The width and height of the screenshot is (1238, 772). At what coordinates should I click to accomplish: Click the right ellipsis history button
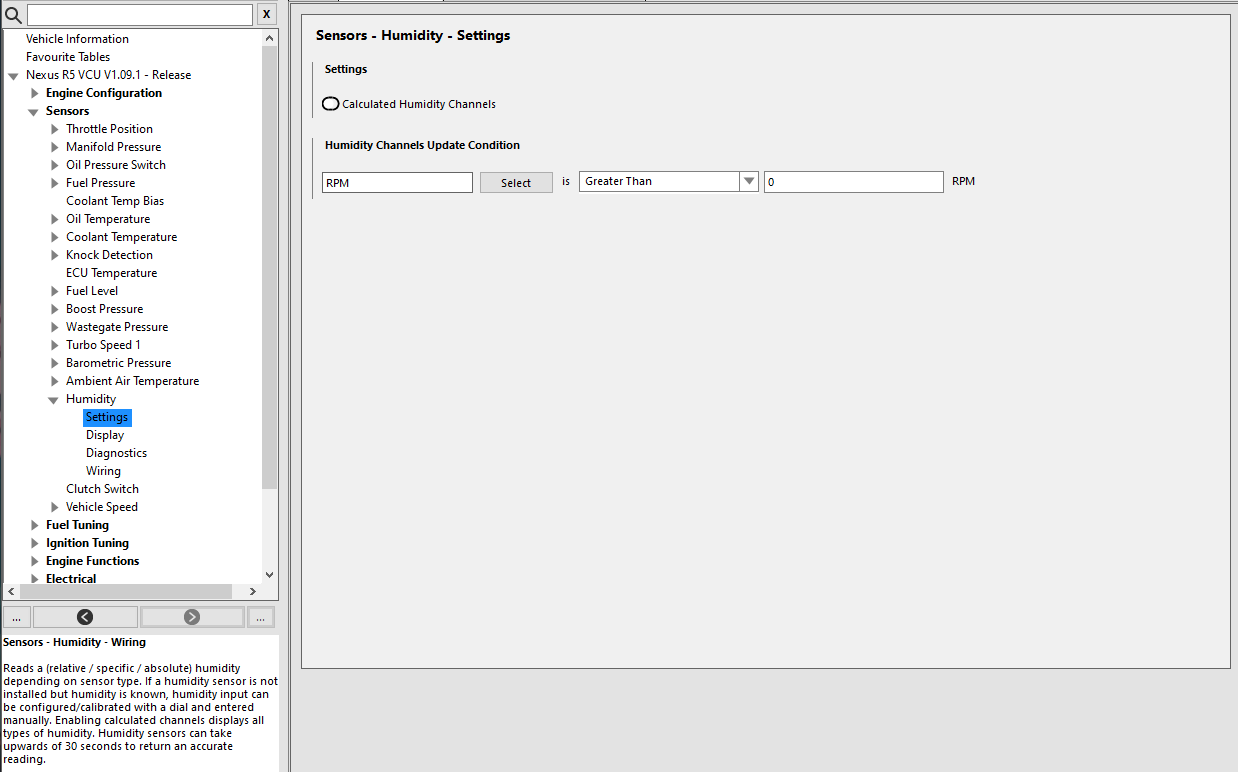[261, 617]
